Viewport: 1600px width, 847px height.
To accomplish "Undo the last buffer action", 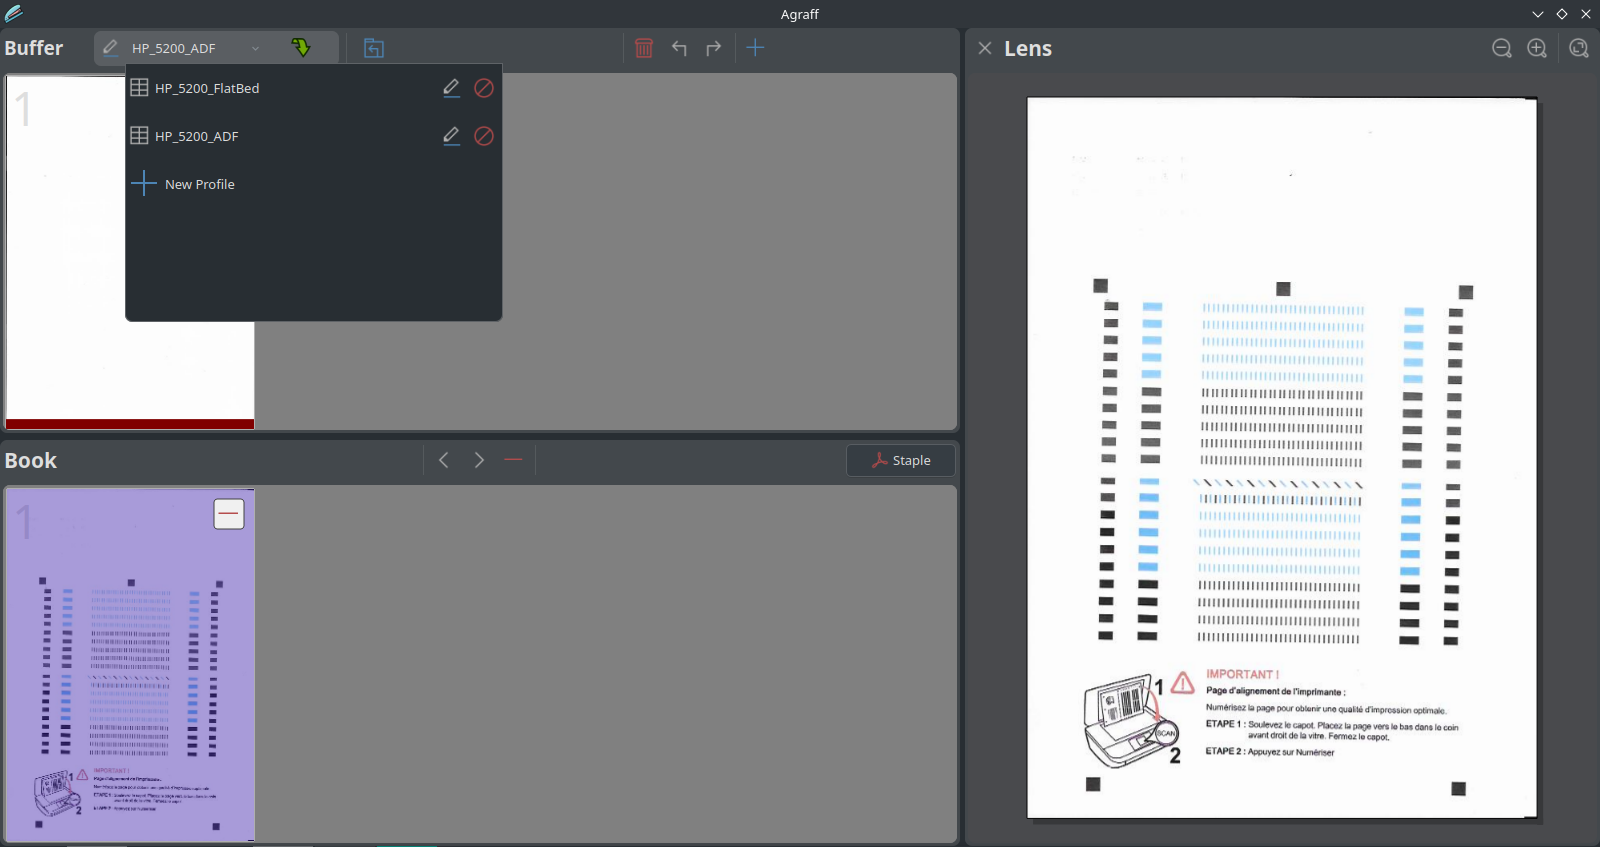I will [x=679, y=48].
